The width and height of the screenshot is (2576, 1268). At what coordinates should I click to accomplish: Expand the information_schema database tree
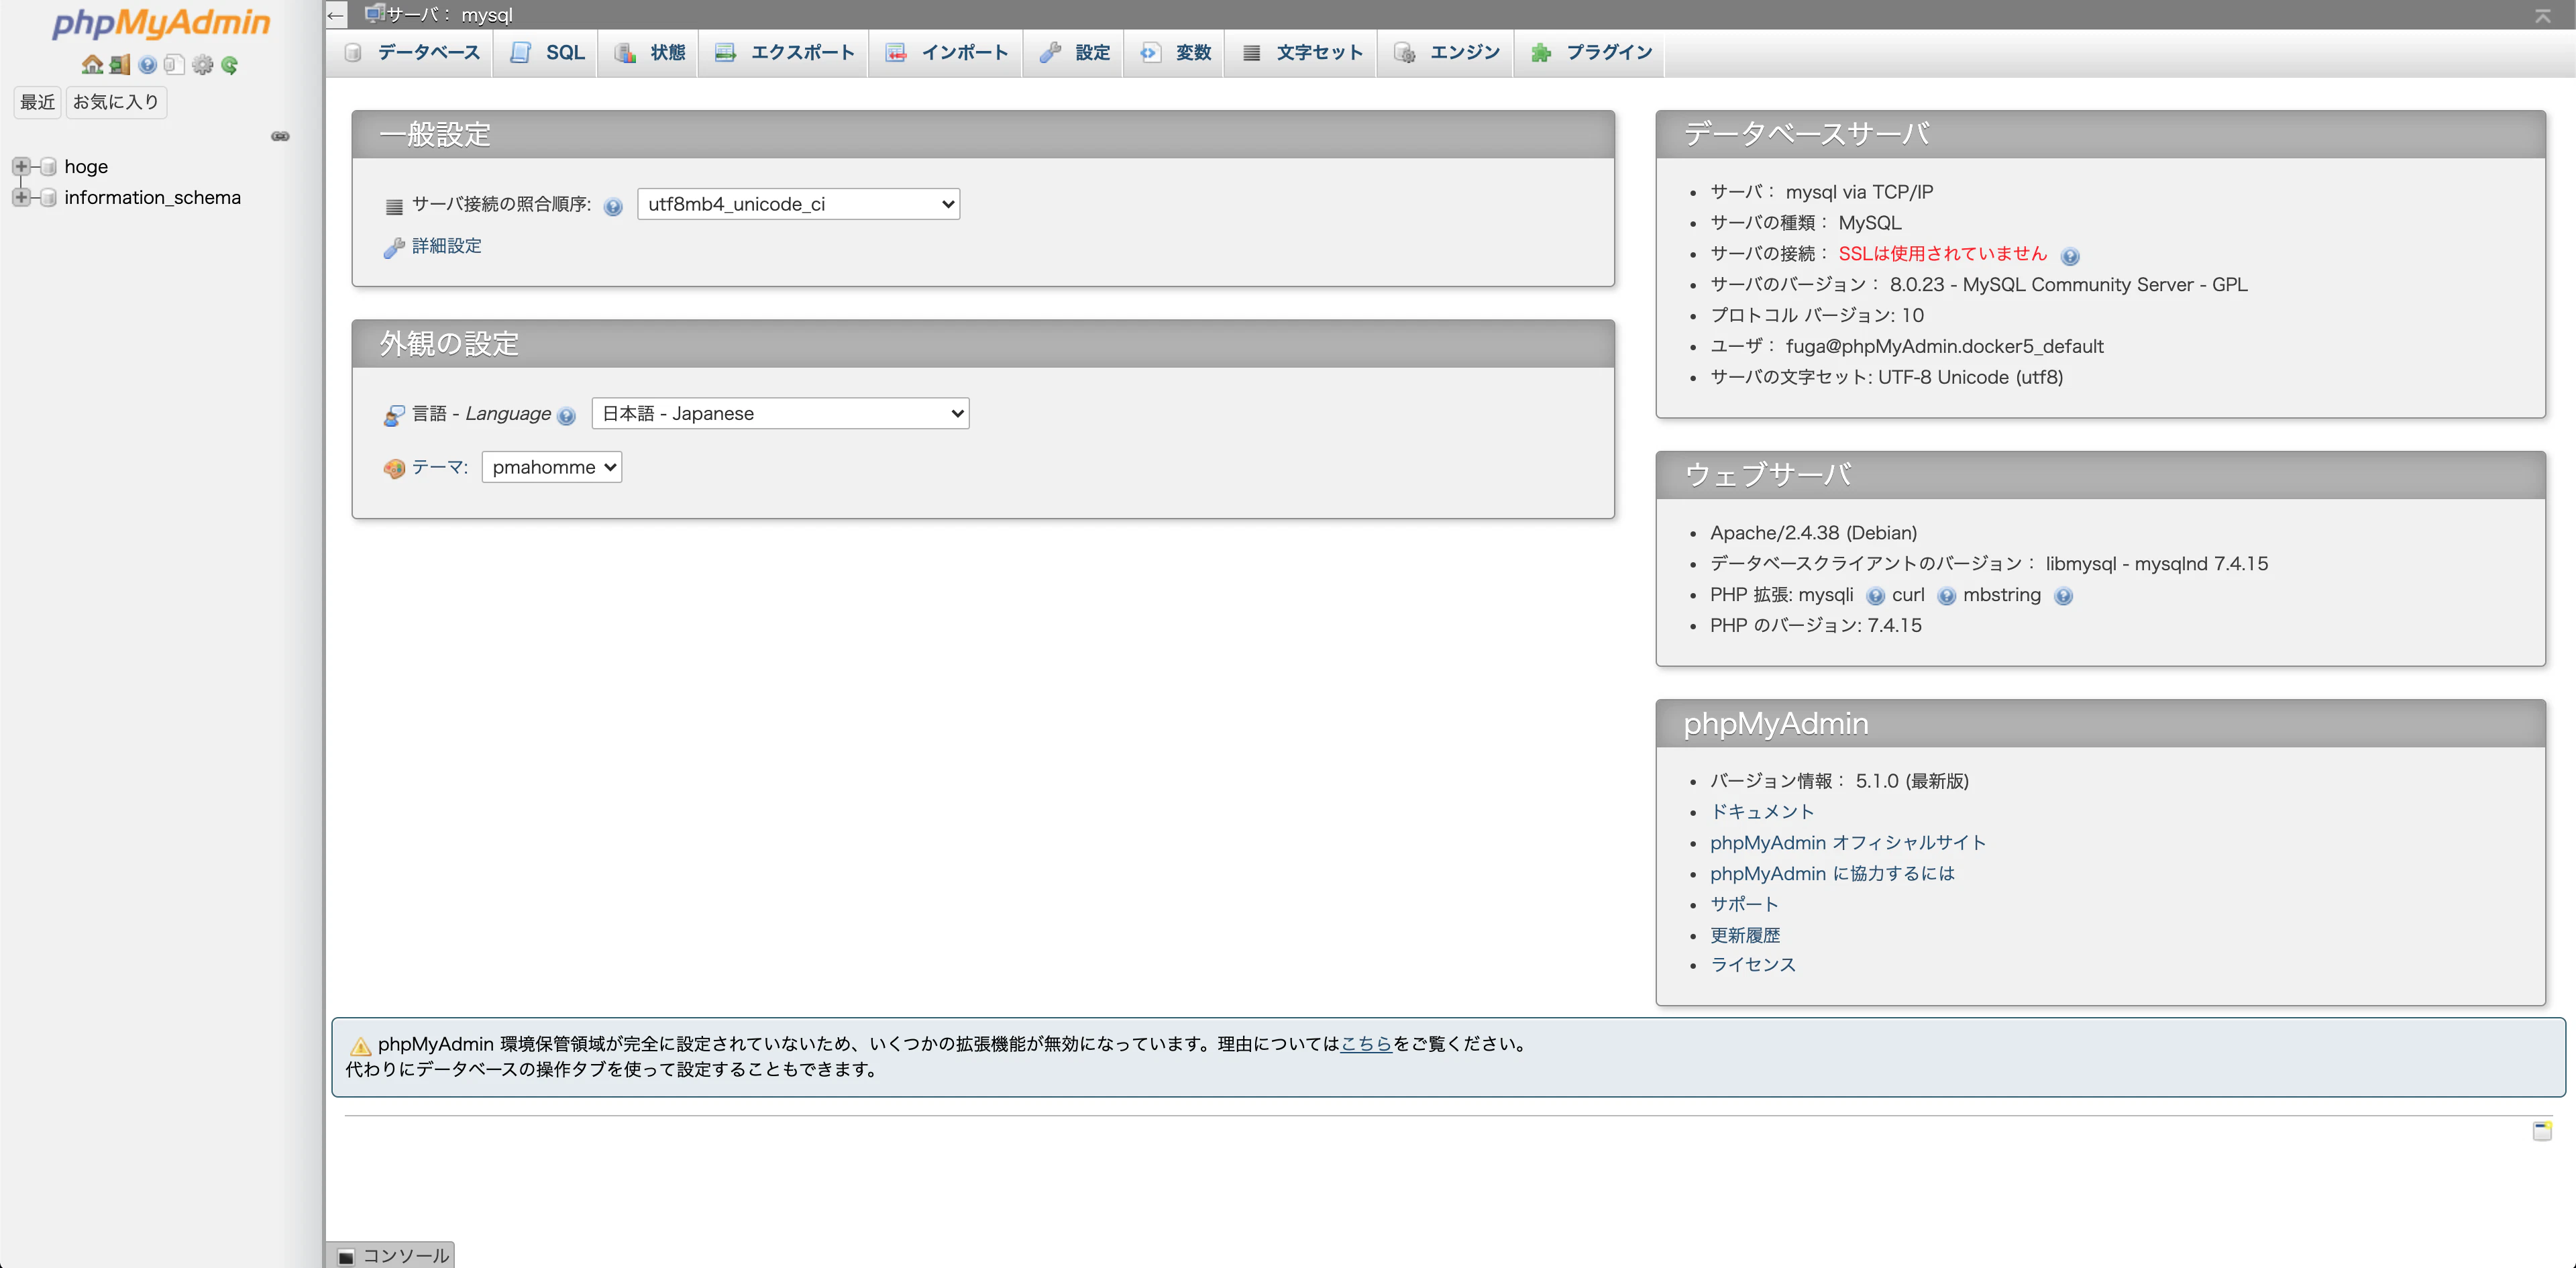point(20,198)
